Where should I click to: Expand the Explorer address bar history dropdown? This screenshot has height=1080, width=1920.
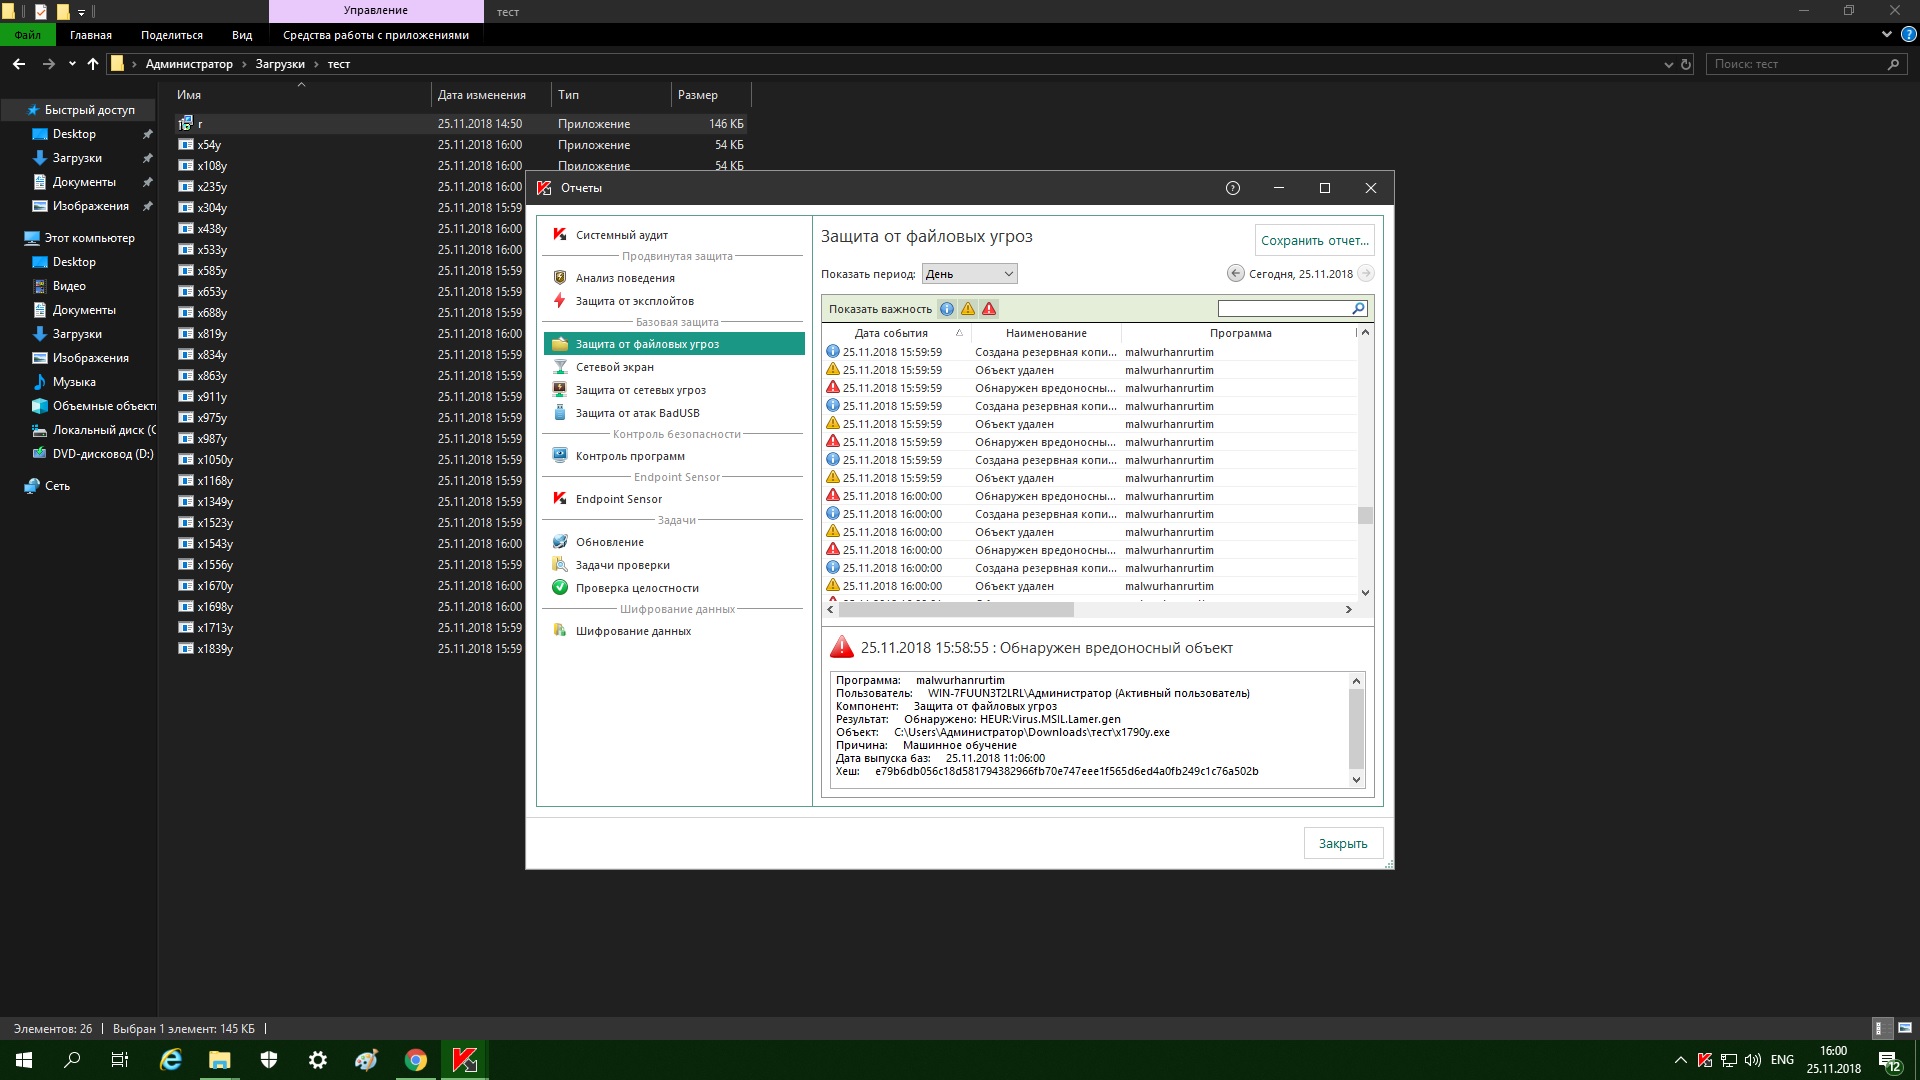click(x=1668, y=64)
